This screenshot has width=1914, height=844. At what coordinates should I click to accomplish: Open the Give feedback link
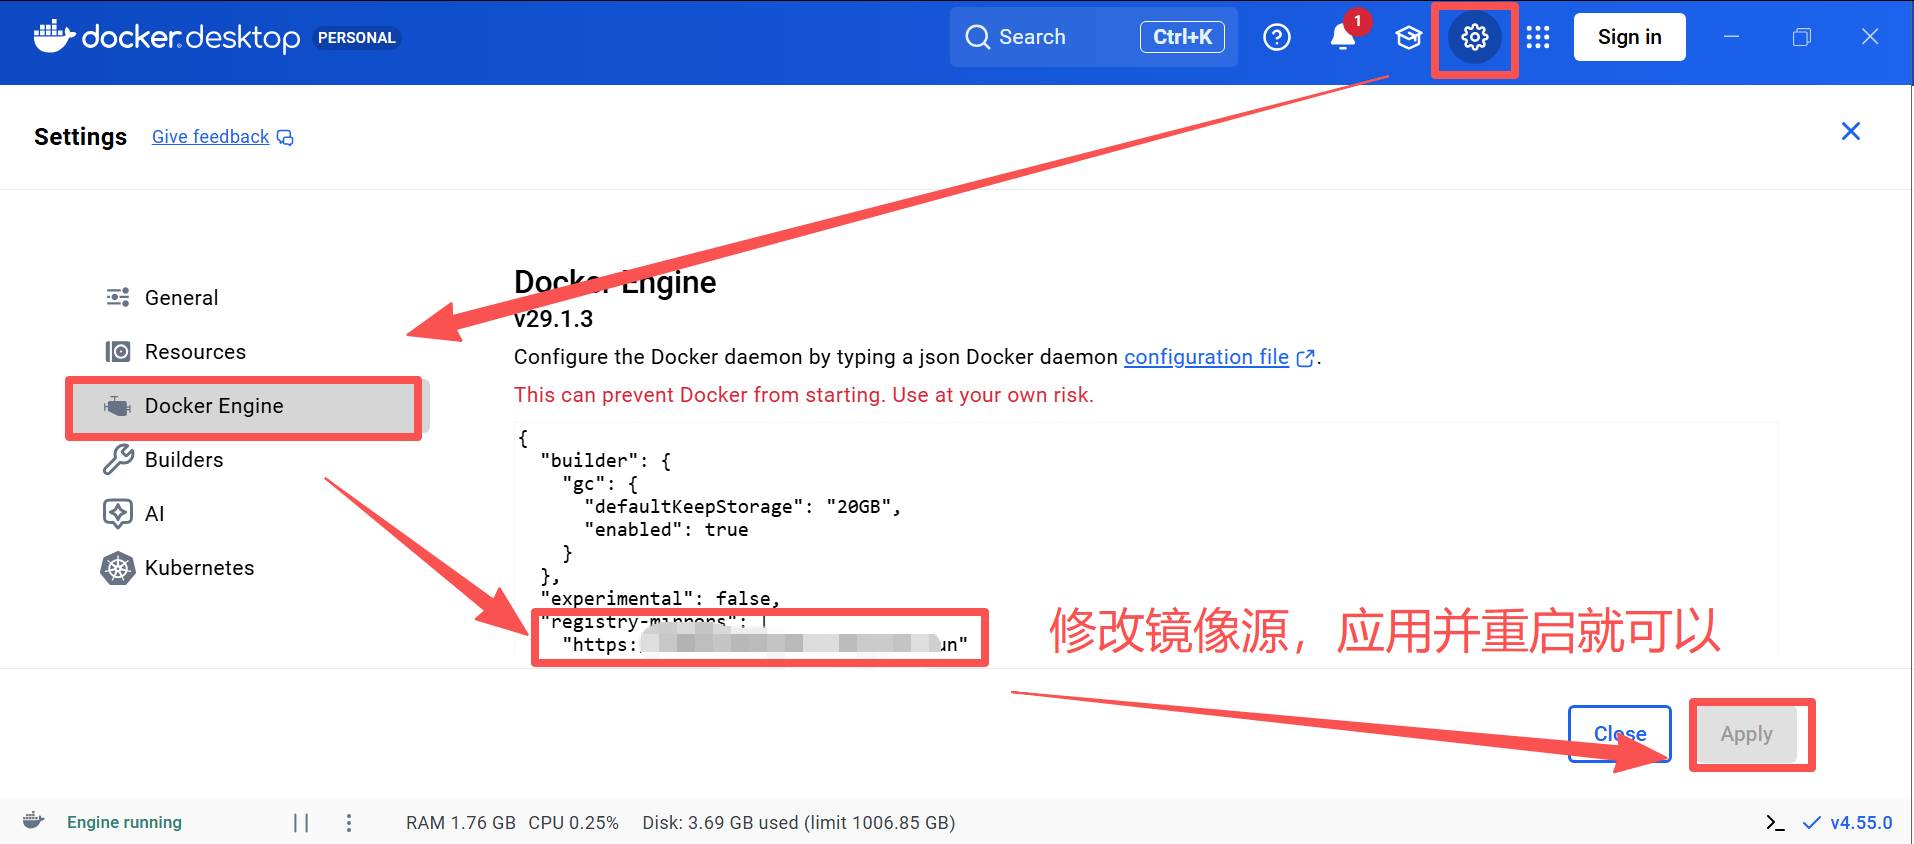click(210, 137)
